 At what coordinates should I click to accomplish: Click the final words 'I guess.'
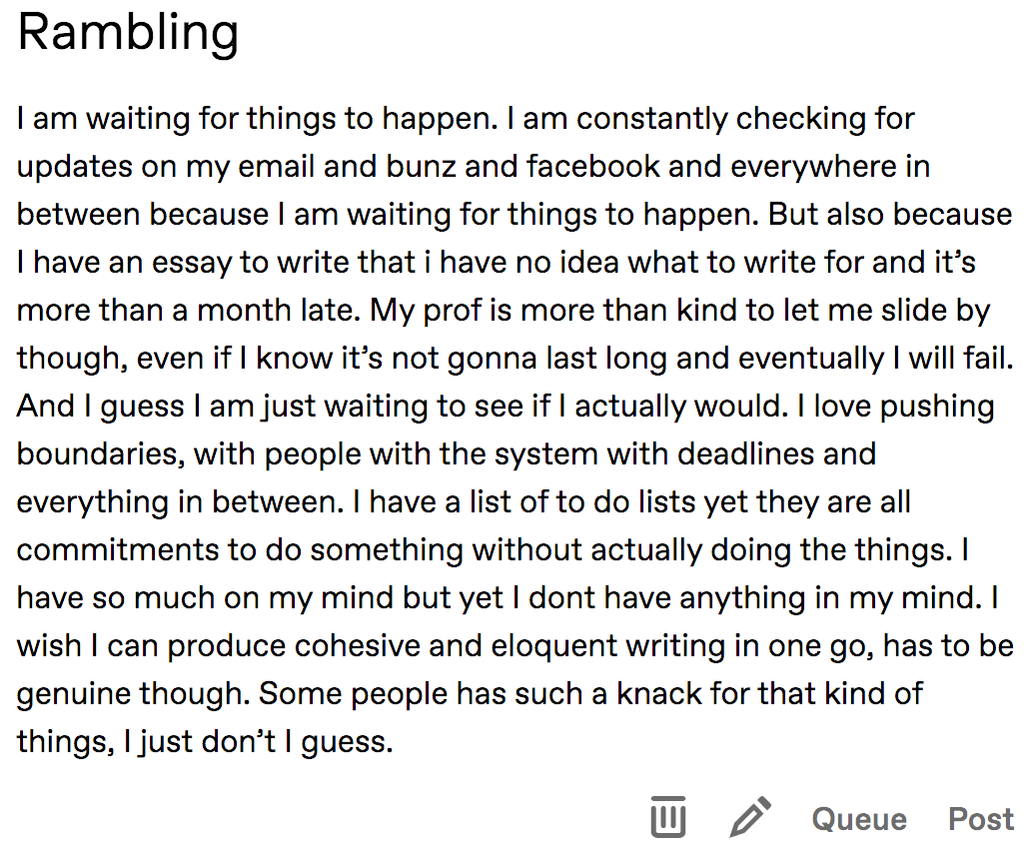click(x=339, y=743)
